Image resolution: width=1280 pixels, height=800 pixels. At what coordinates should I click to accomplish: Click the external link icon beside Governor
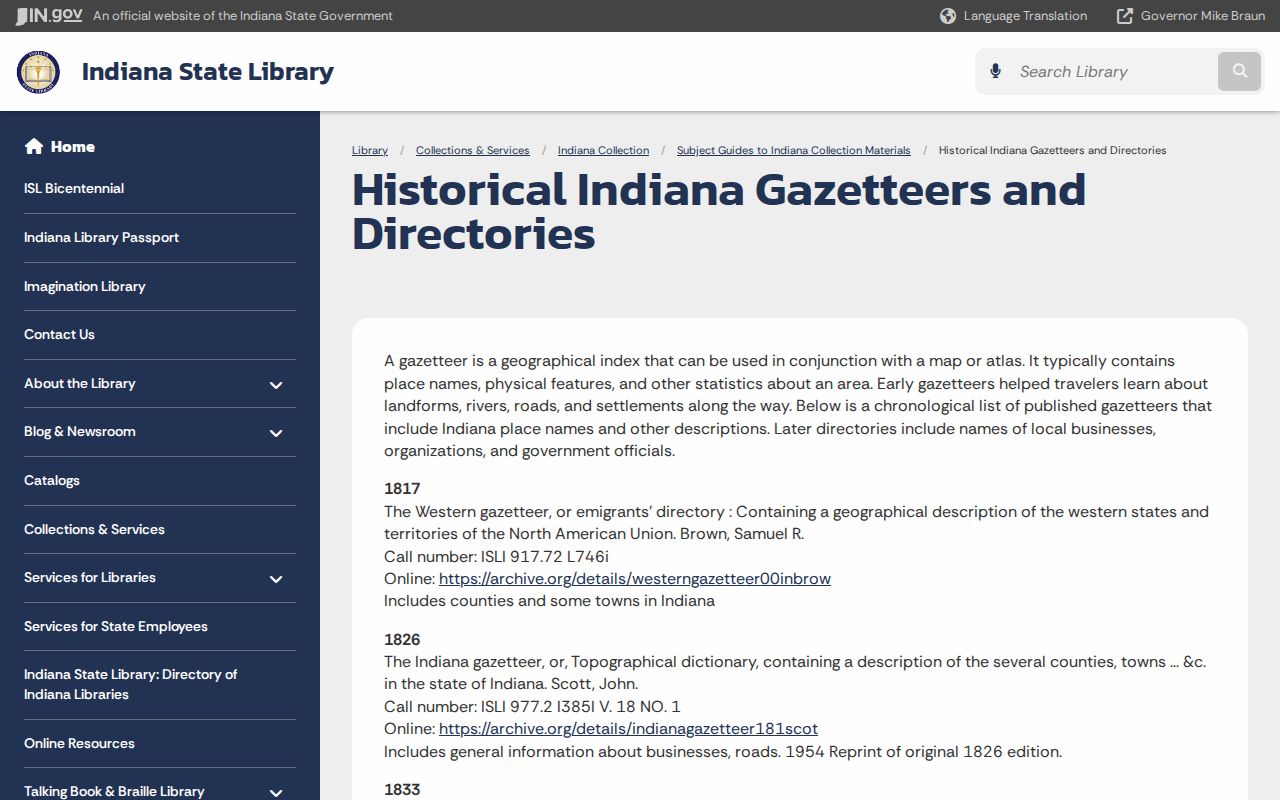pyautogui.click(x=1125, y=16)
